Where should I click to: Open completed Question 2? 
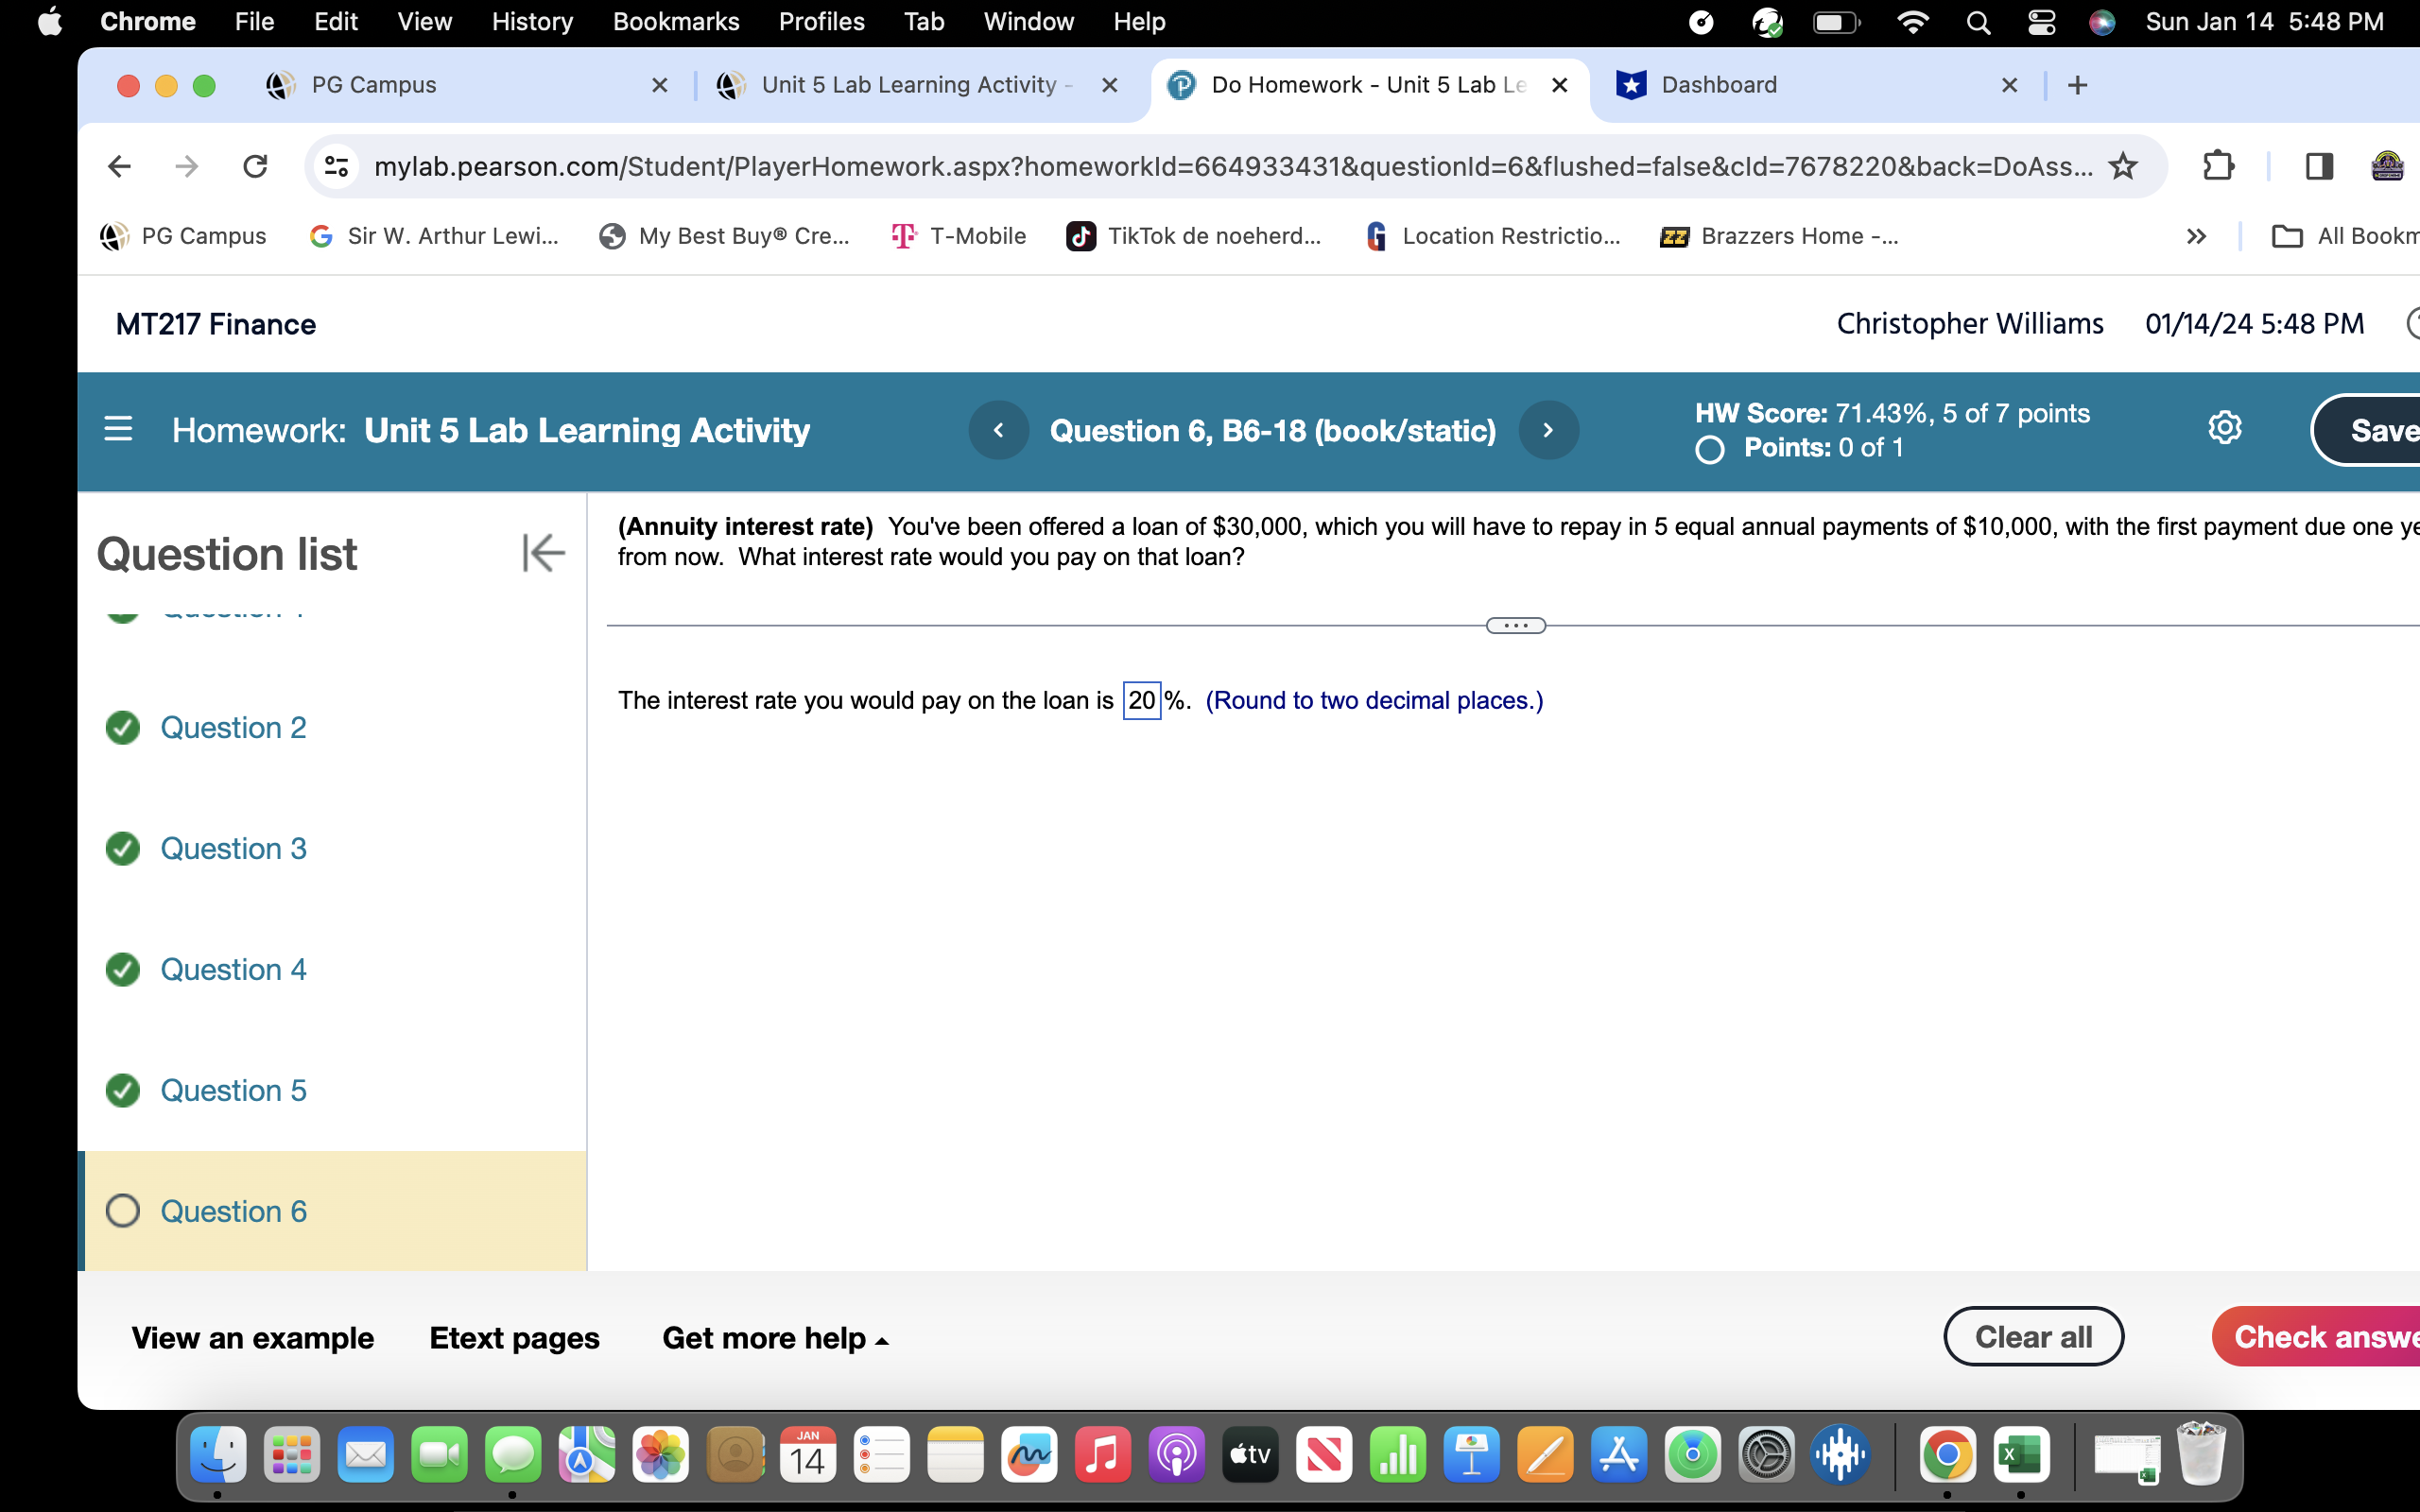coord(233,727)
